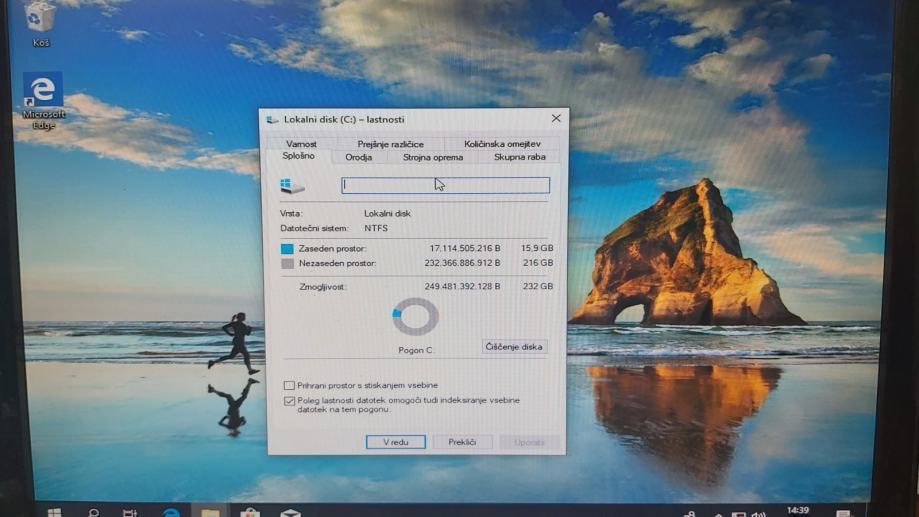Select the Strojna oprema tab
Image resolution: width=919 pixels, height=517 pixels.
pos(432,157)
